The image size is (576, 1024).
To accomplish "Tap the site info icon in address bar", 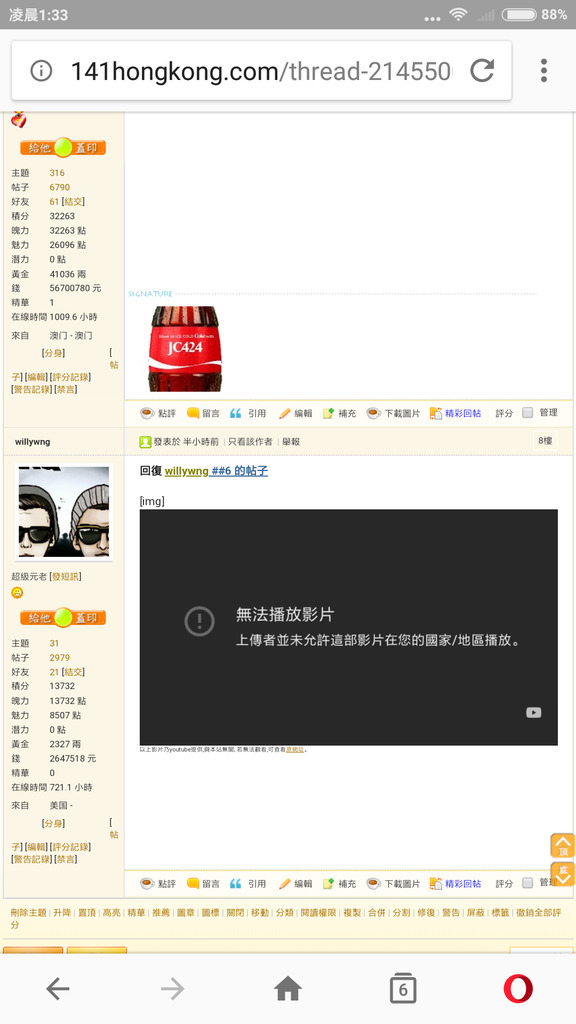I will tap(41, 71).
